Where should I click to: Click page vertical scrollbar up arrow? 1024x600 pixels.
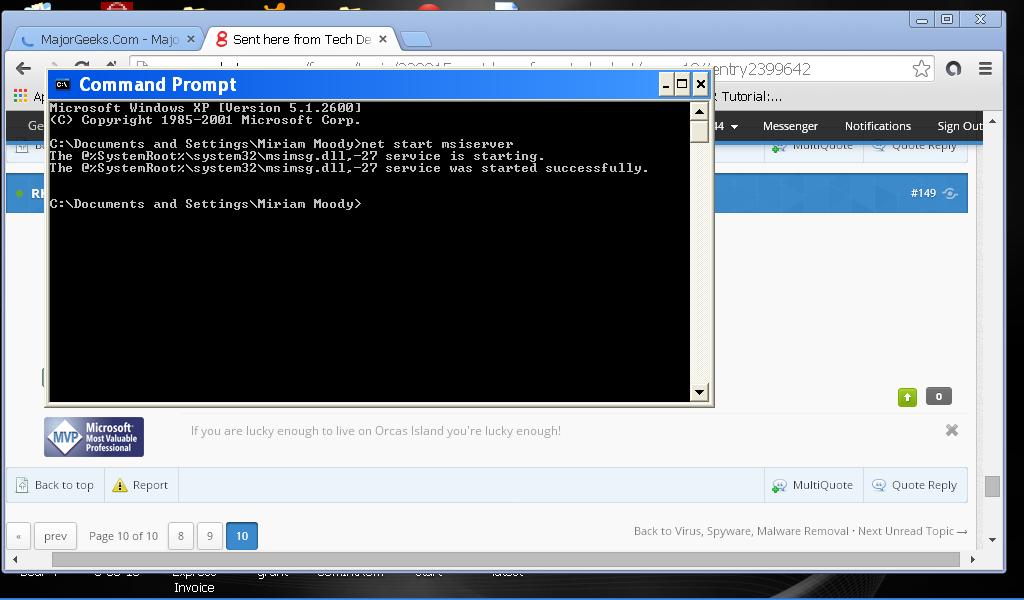pos(992,121)
